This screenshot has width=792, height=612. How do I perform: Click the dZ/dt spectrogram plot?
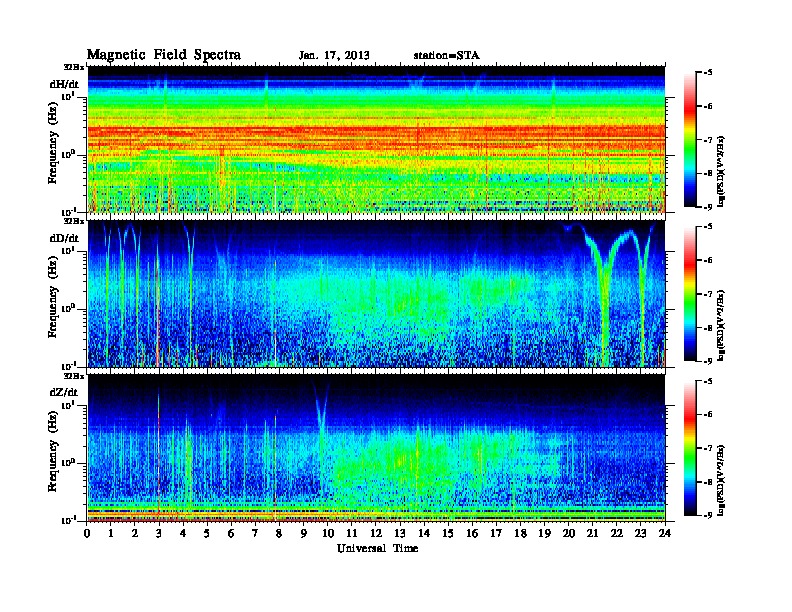tap(376, 448)
